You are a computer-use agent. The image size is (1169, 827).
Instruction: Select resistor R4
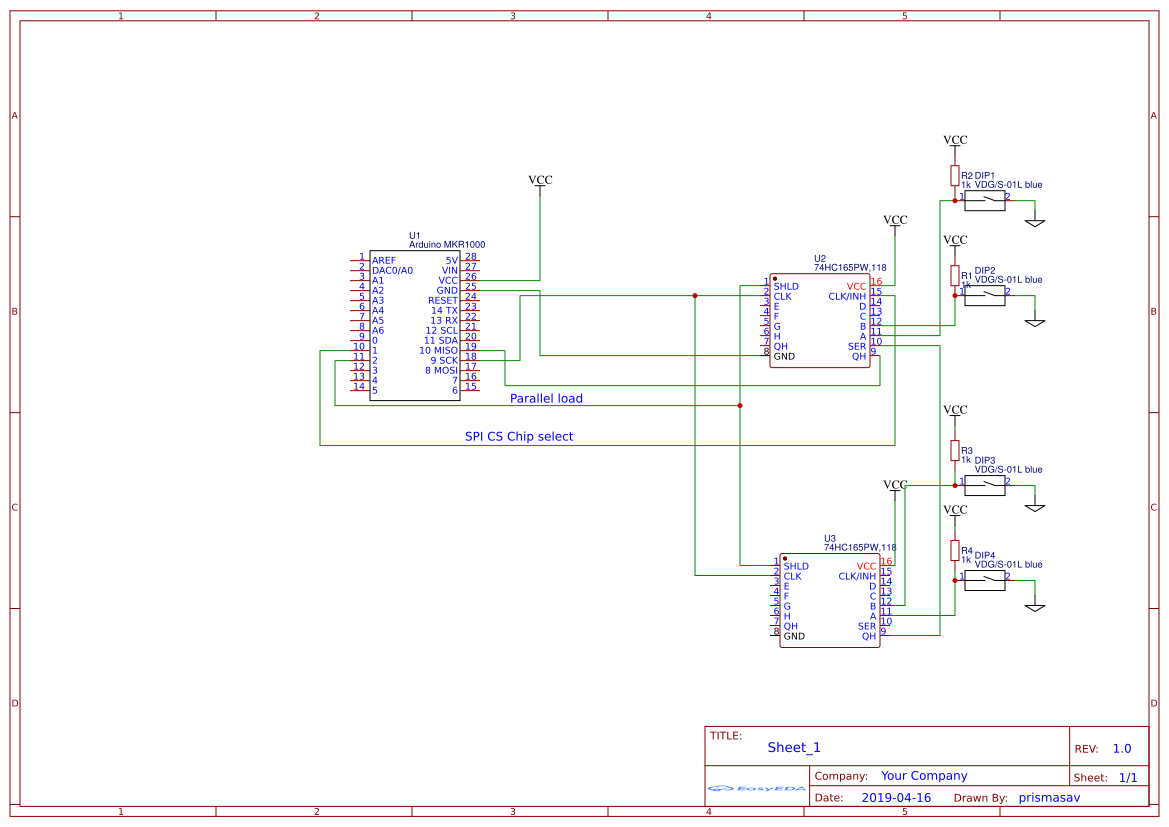955,551
